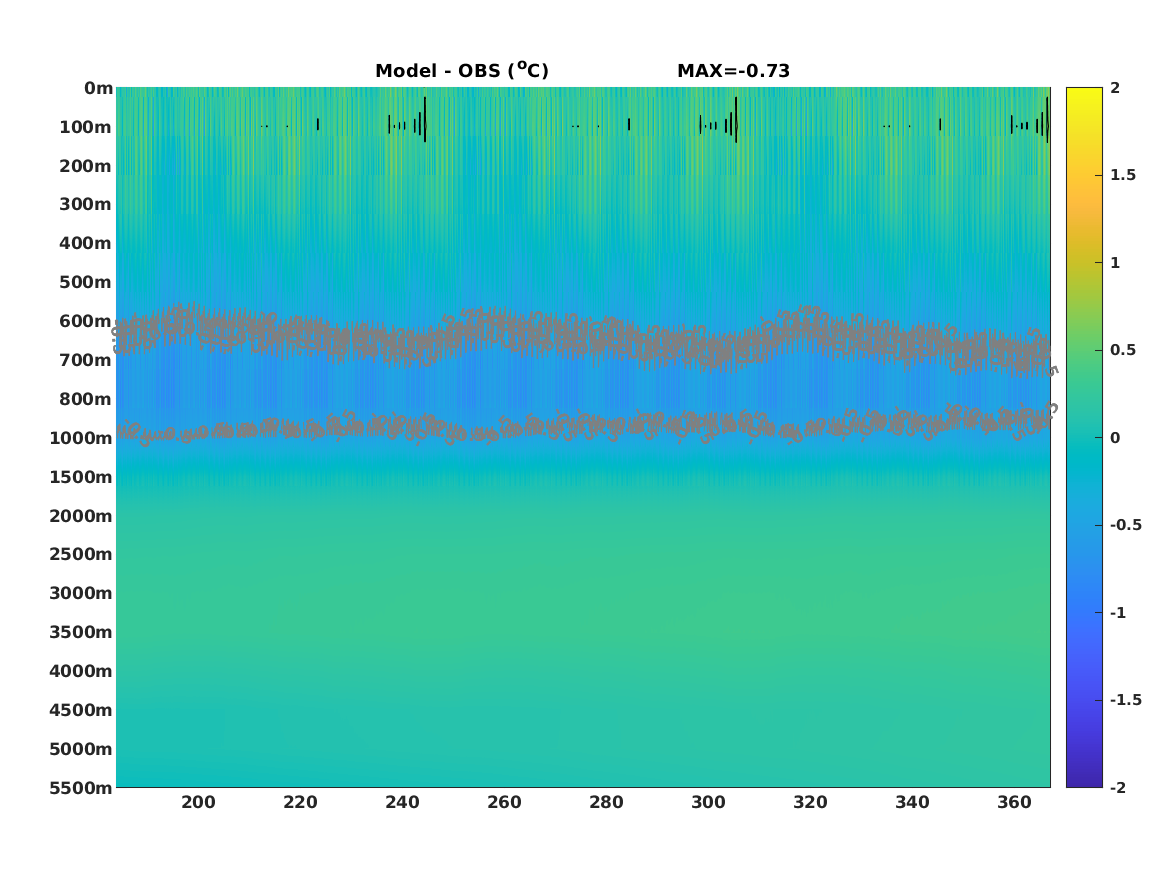Click the colorbar at the 0 level
This screenshot has width=1167, height=875.
pos(1084,438)
